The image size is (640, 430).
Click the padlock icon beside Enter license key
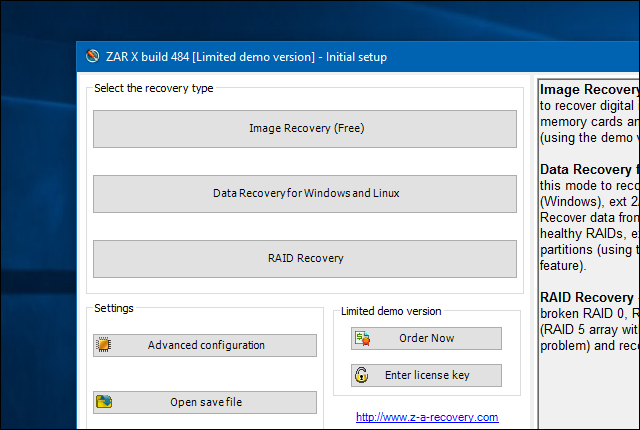pyautogui.click(x=361, y=375)
